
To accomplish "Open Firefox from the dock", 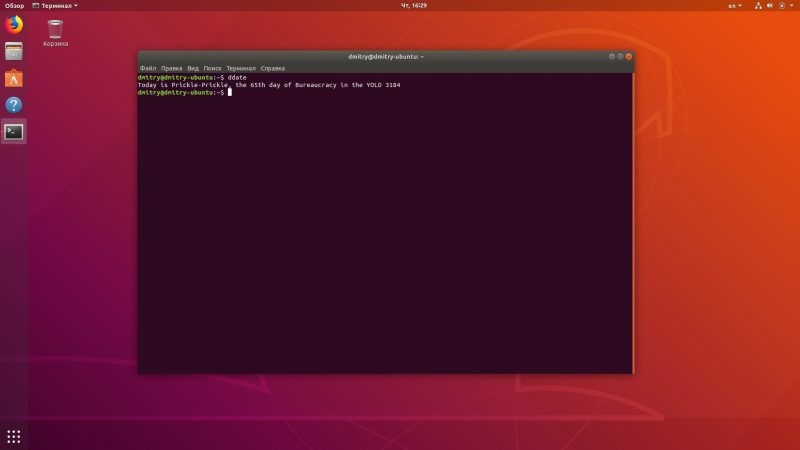I will (14, 24).
